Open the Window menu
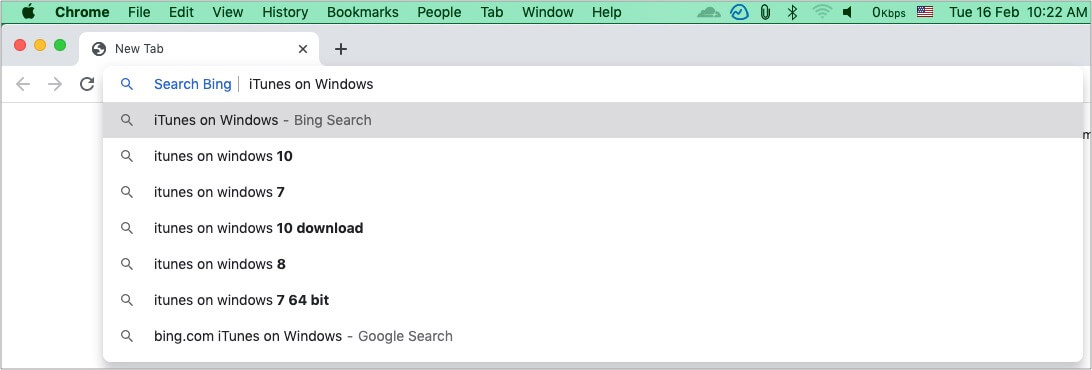 547,12
